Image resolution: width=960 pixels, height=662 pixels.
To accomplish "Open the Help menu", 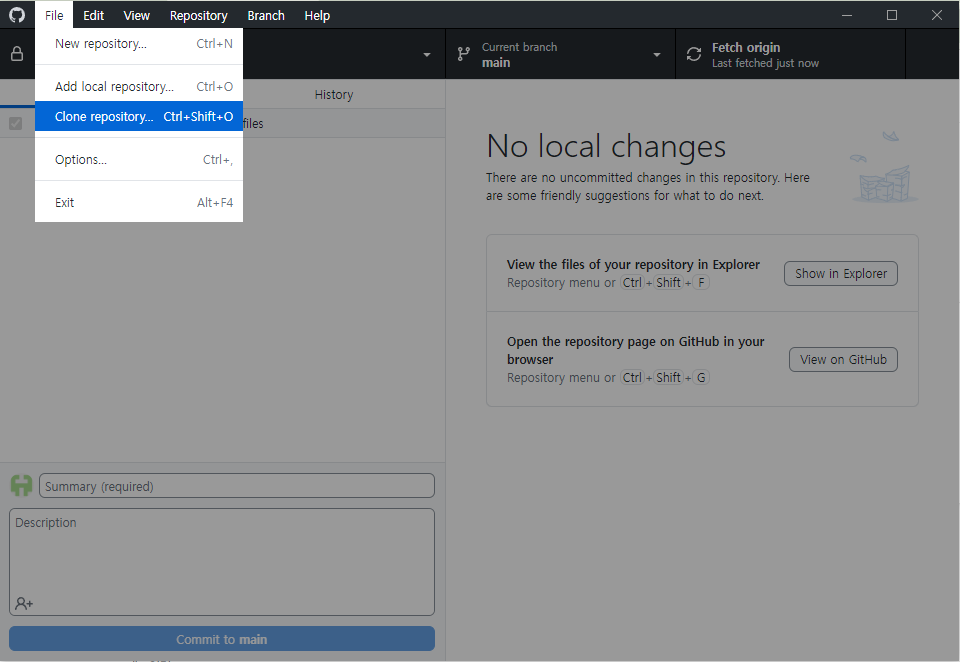I will coord(317,15).
